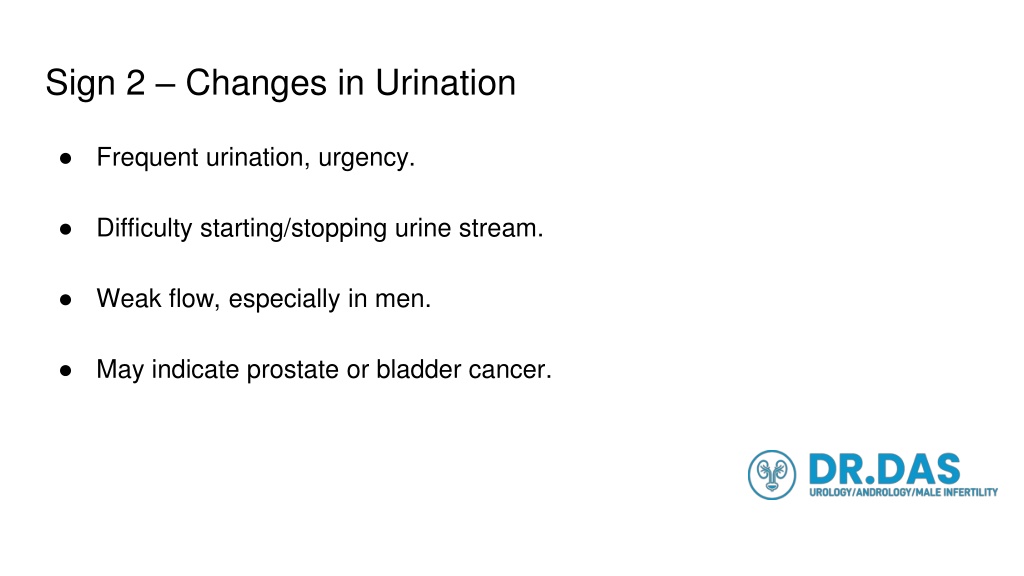Click the word 'Changes' in the title
Image resolution: width=1024 pixels, height=576 pixels.
pos(256,84)
